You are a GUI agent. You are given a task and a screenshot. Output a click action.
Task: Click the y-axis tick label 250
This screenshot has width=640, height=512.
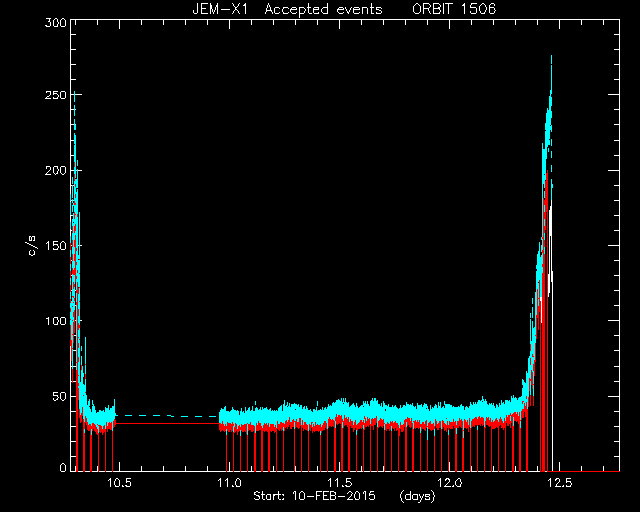pos(56,95)
